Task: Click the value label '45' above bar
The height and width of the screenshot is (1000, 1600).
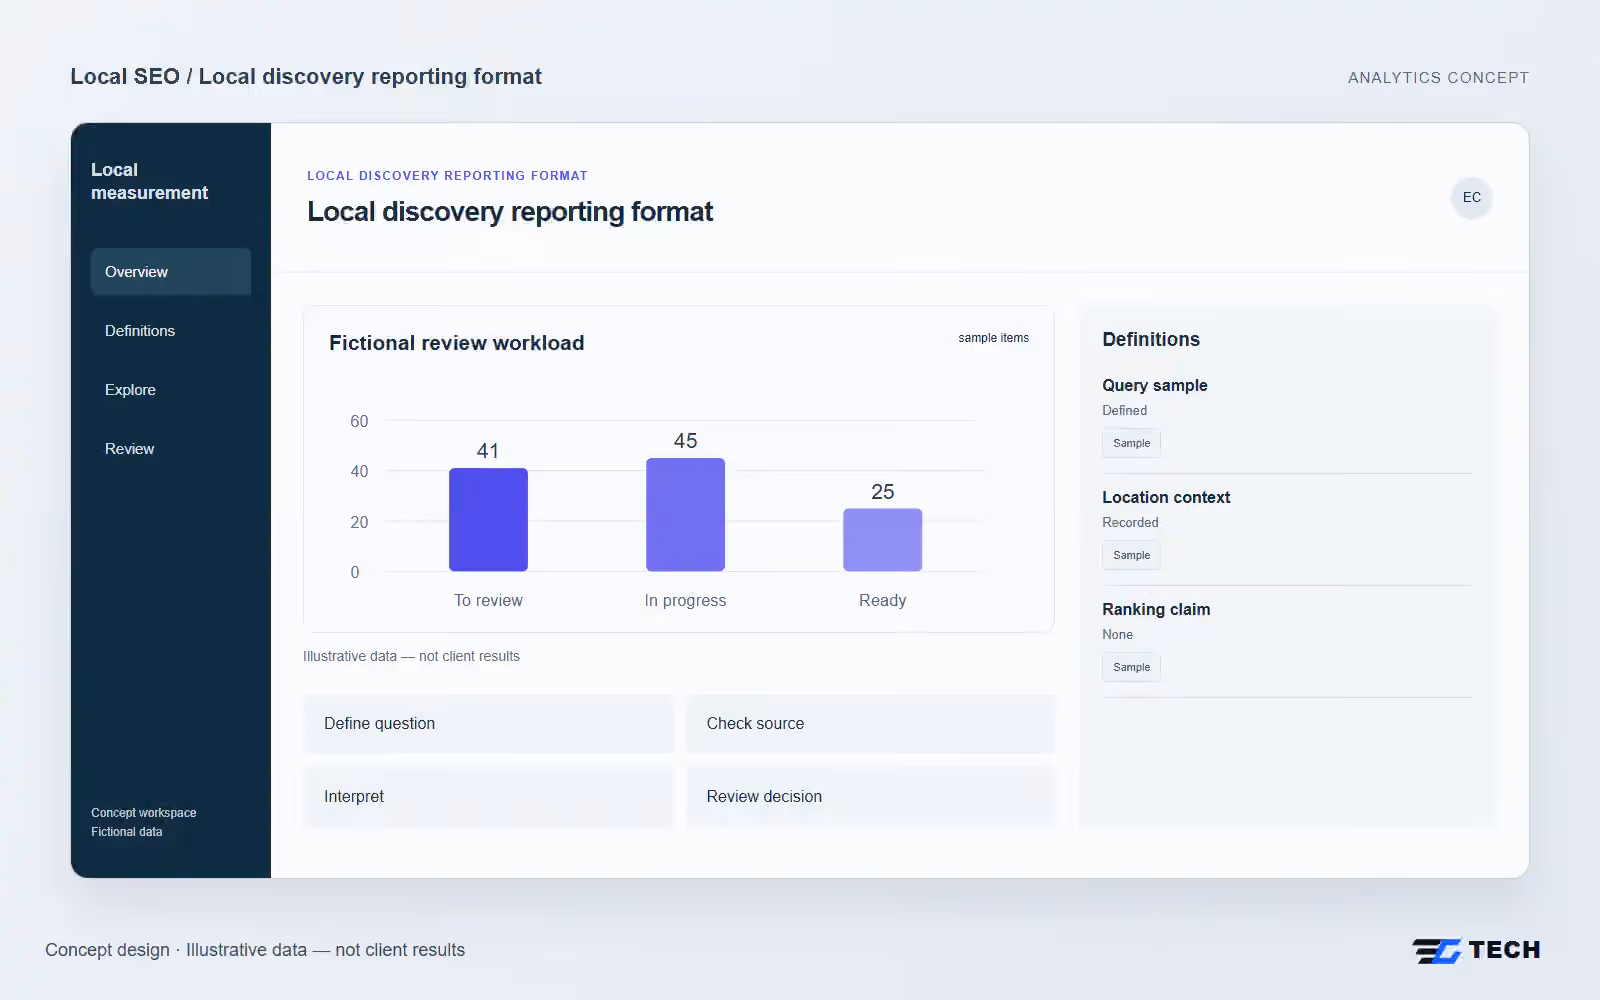Action: click(685, 441)
